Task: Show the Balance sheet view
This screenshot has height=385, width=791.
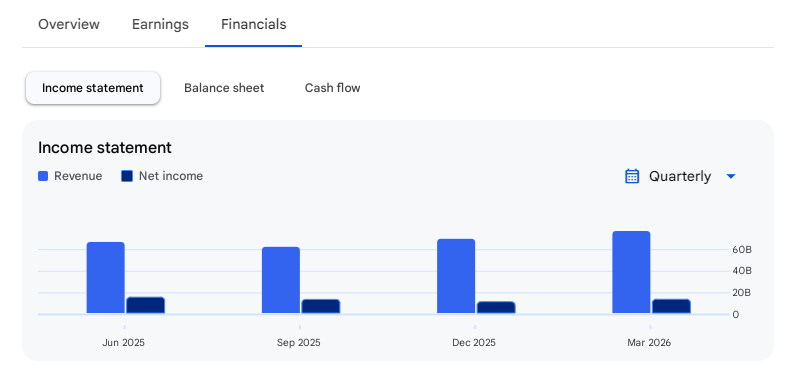Action: 224,88
